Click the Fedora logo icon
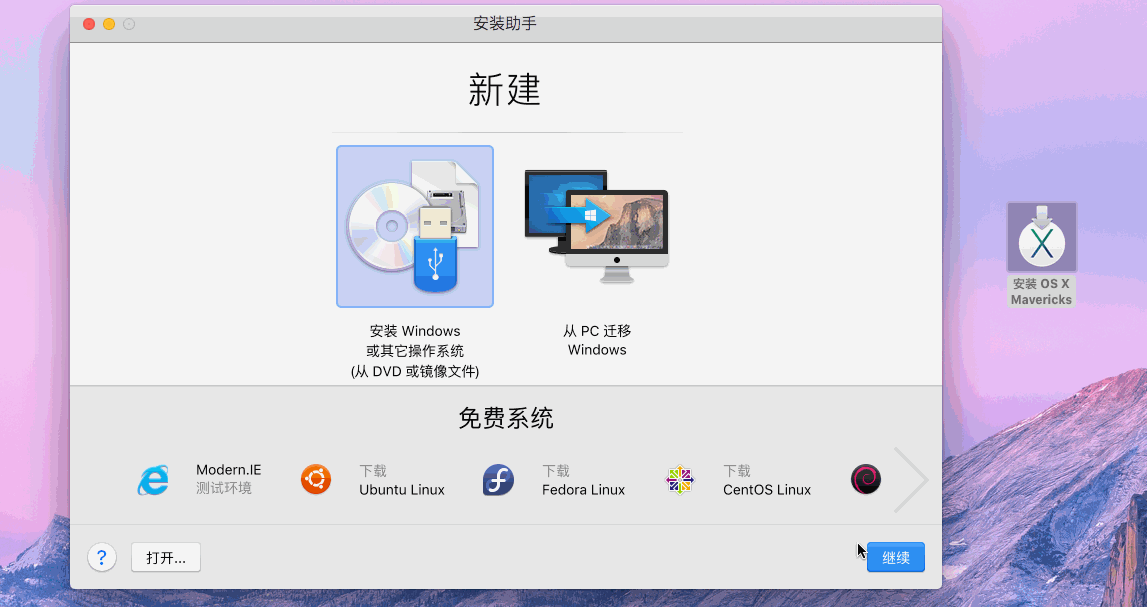Viewport: 1147px width, 607px height. [x=498, y=479]
